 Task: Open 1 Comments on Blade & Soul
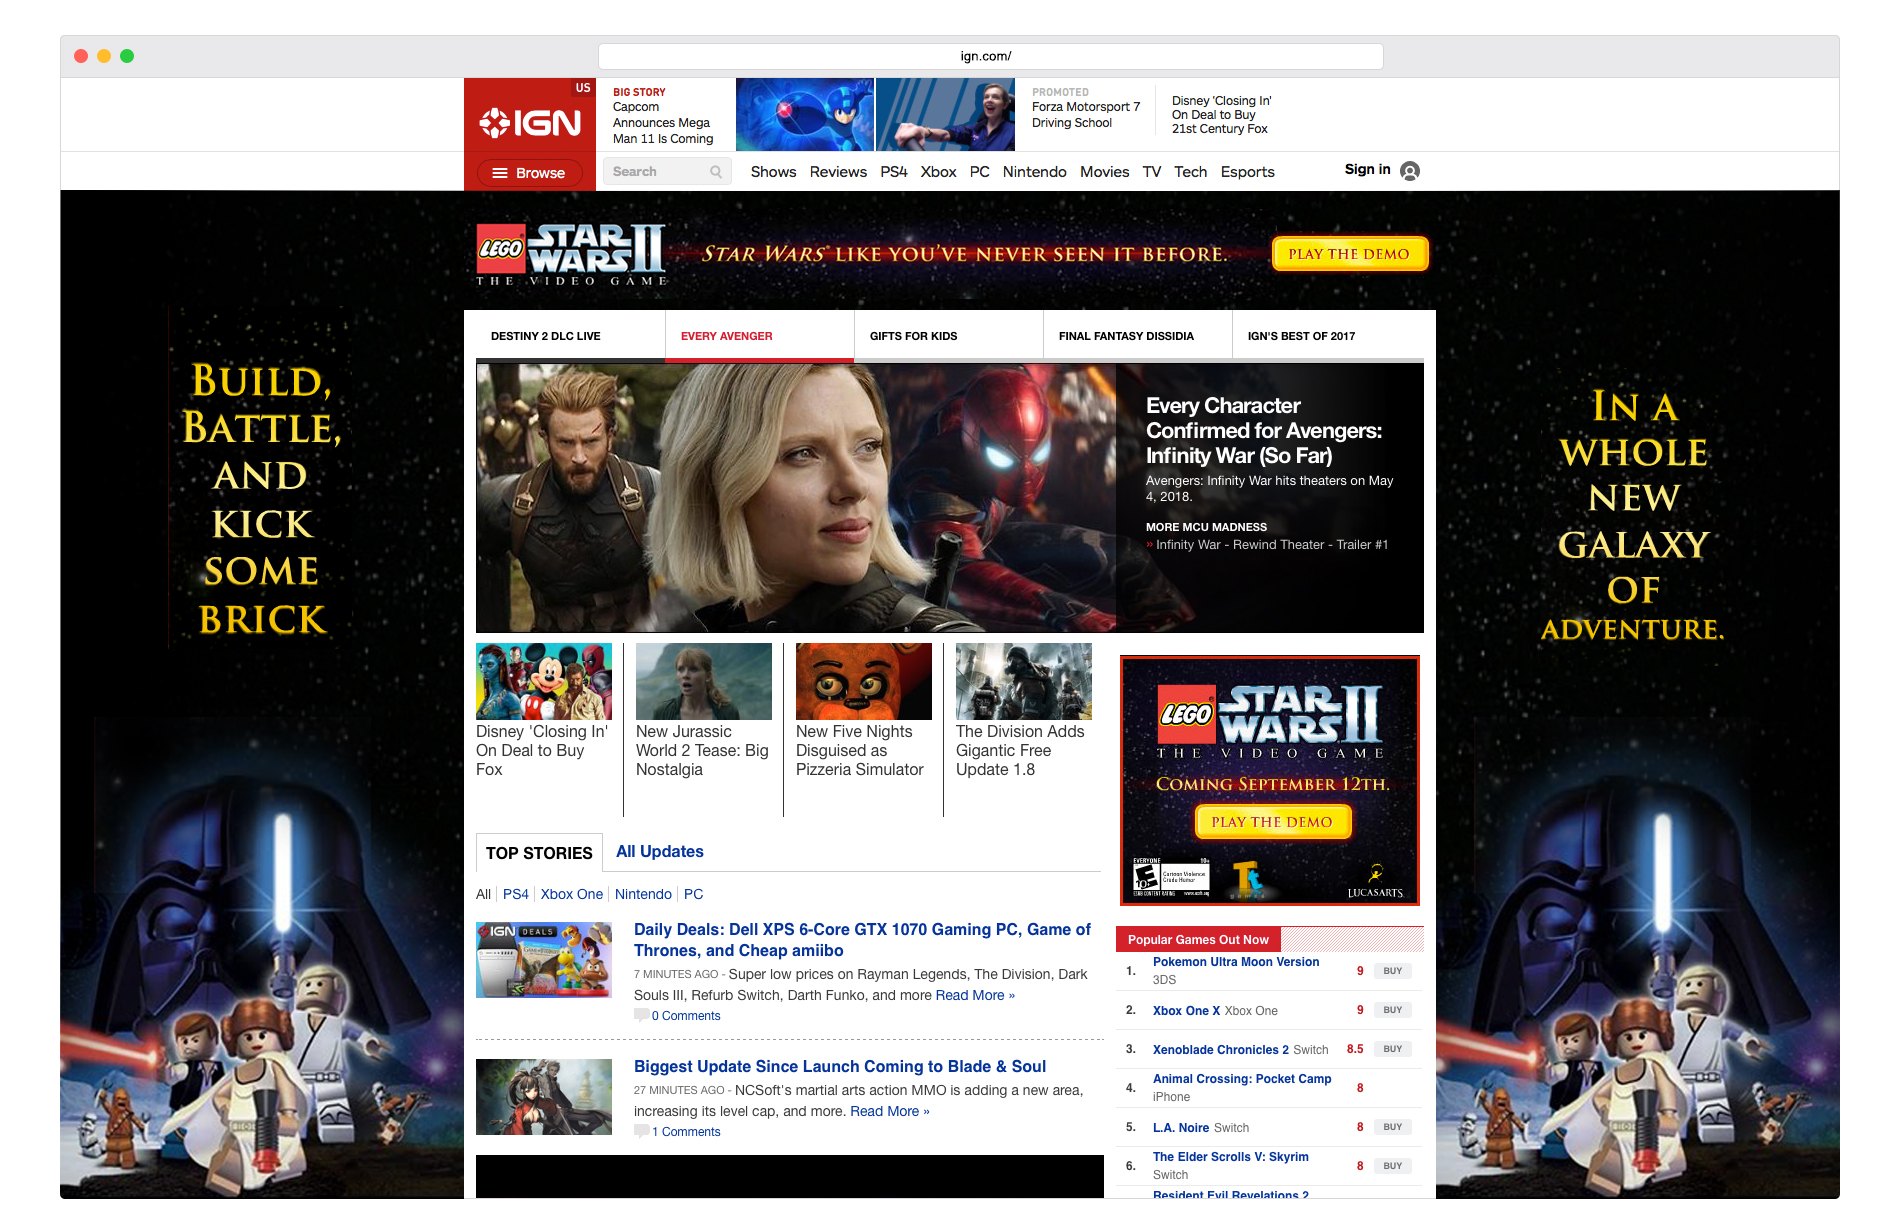(x=686, y=1132)
